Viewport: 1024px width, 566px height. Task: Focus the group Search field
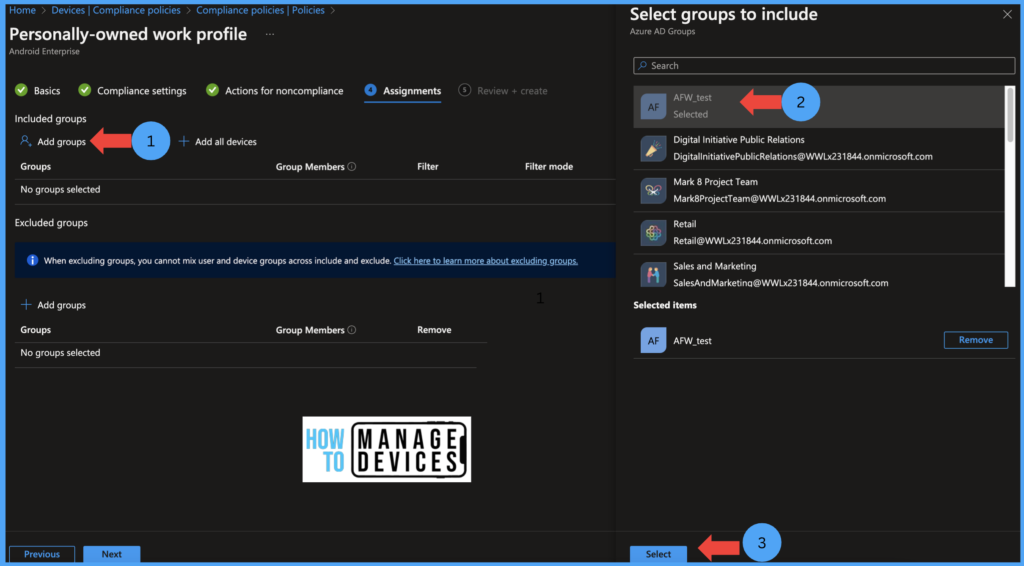coord(824,65)
